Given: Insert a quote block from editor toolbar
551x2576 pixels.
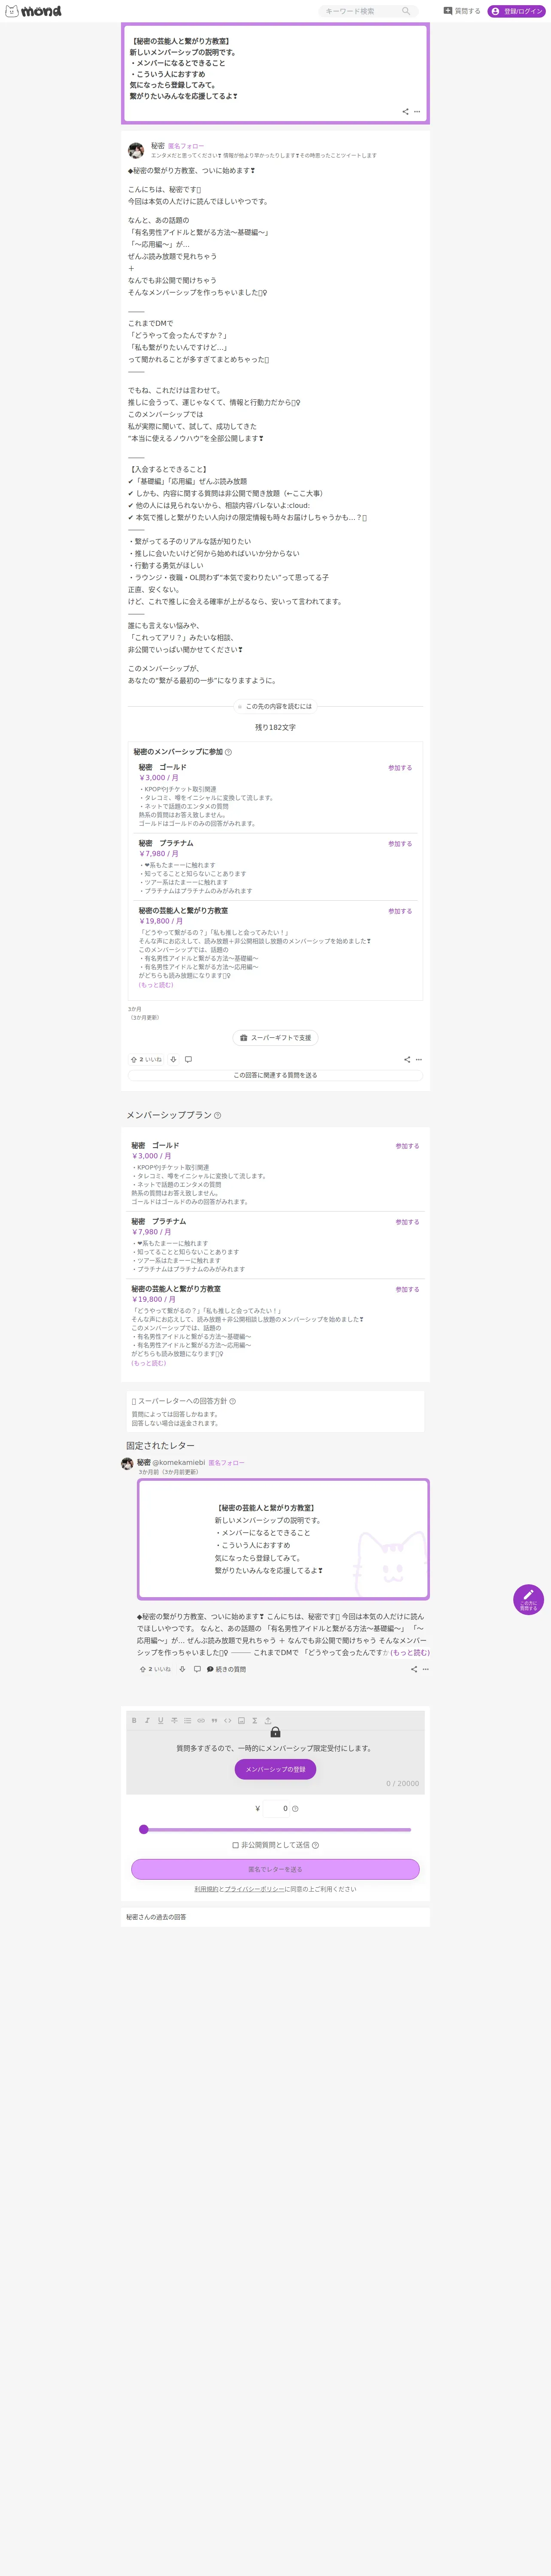Looking at the screenshot, I should tap(214, 1721).
